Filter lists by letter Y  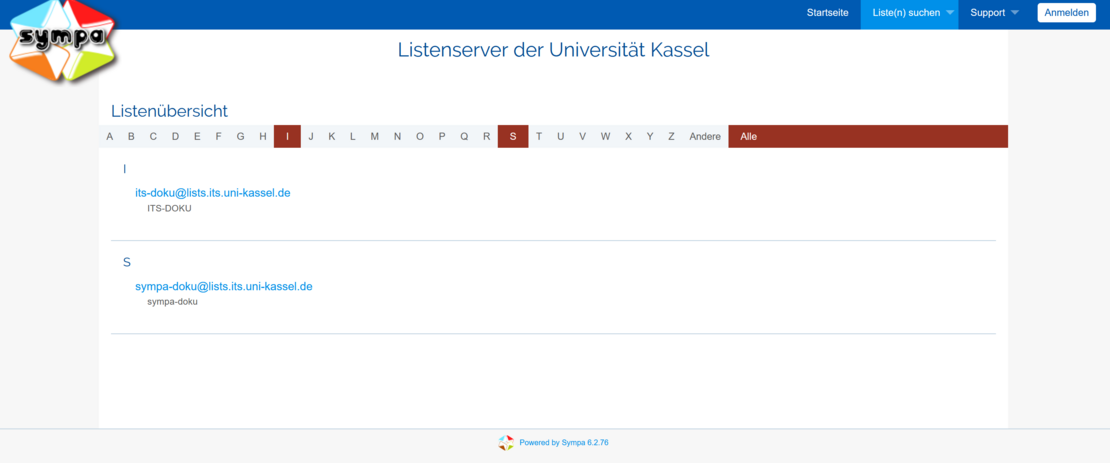650,137
